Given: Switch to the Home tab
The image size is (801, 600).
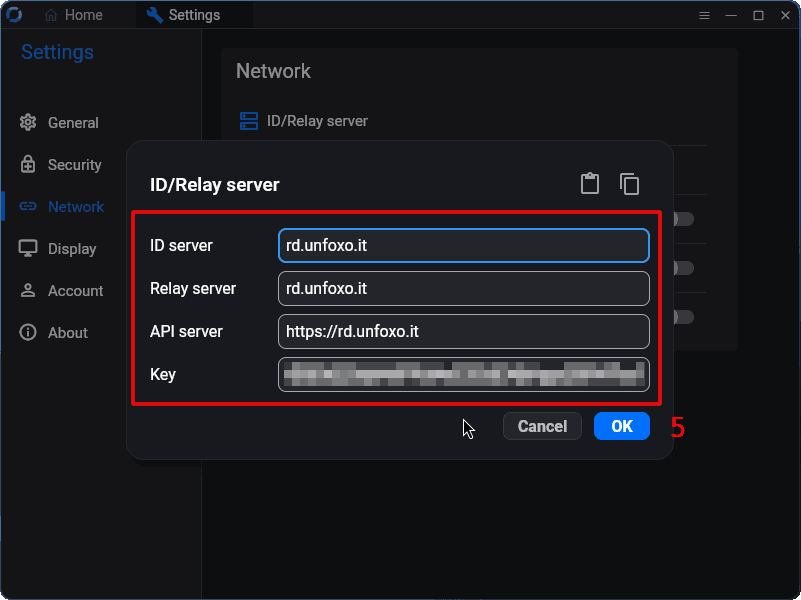Looking at the screenshot, I should (x=74, y=15).
